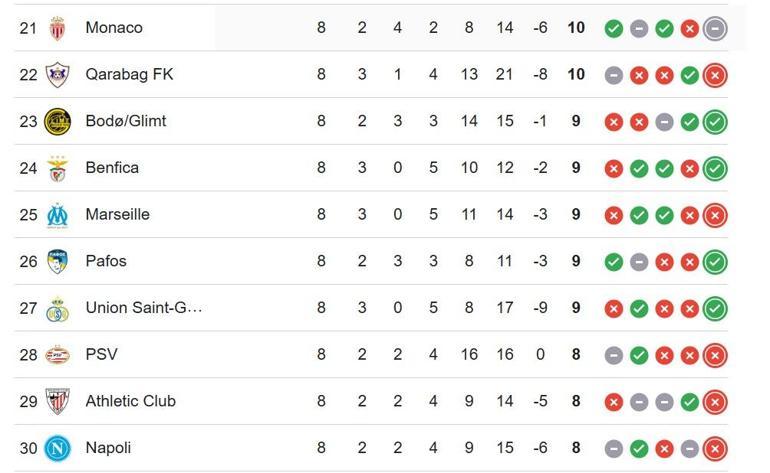The height and width of the screenshot is (473, 770).
Task: Click the Qarabag FK club crest
Action: 58,75
